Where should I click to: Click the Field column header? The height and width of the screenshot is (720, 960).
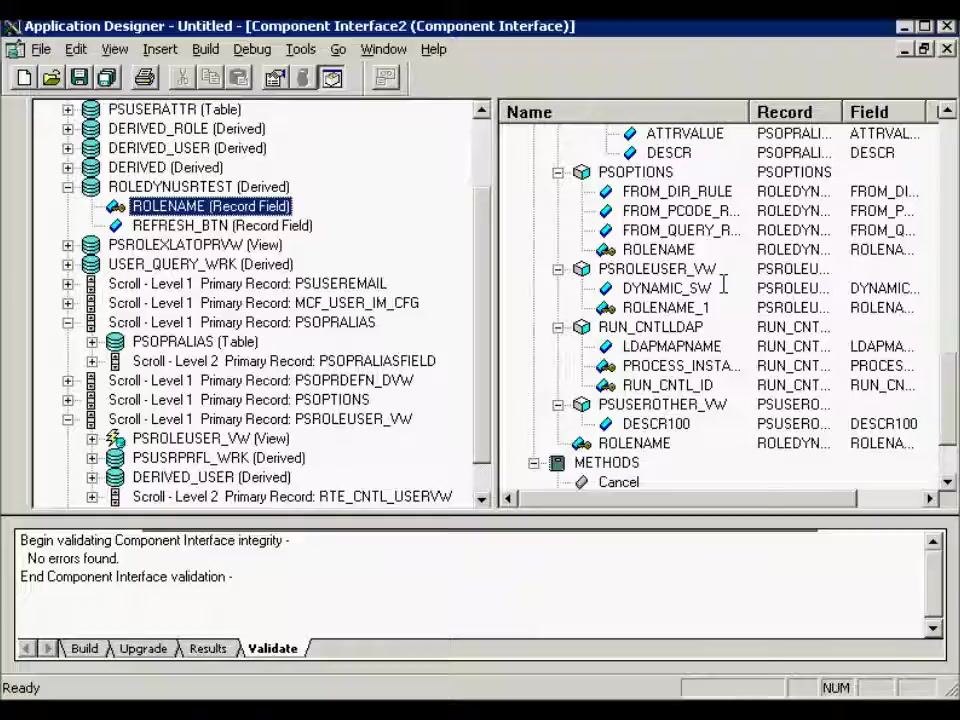pyautogui.click(x=884, y=112)
